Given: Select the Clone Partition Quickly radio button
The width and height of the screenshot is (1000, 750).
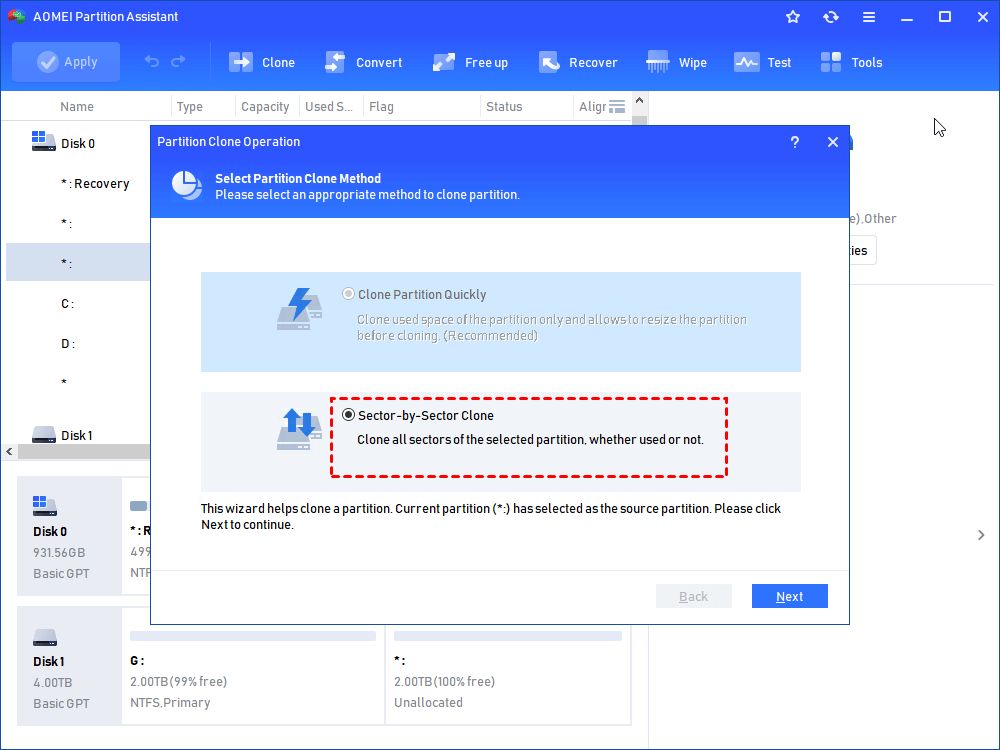Looking at the screenshot, I should coord(348,294).
